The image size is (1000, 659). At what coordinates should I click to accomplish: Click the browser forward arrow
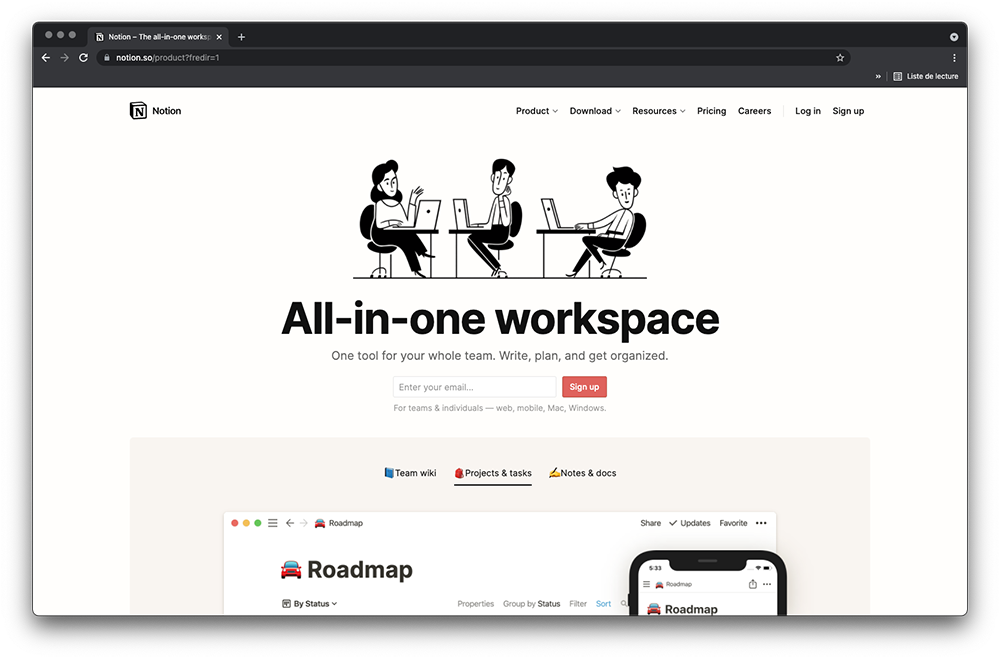[64, 57]
